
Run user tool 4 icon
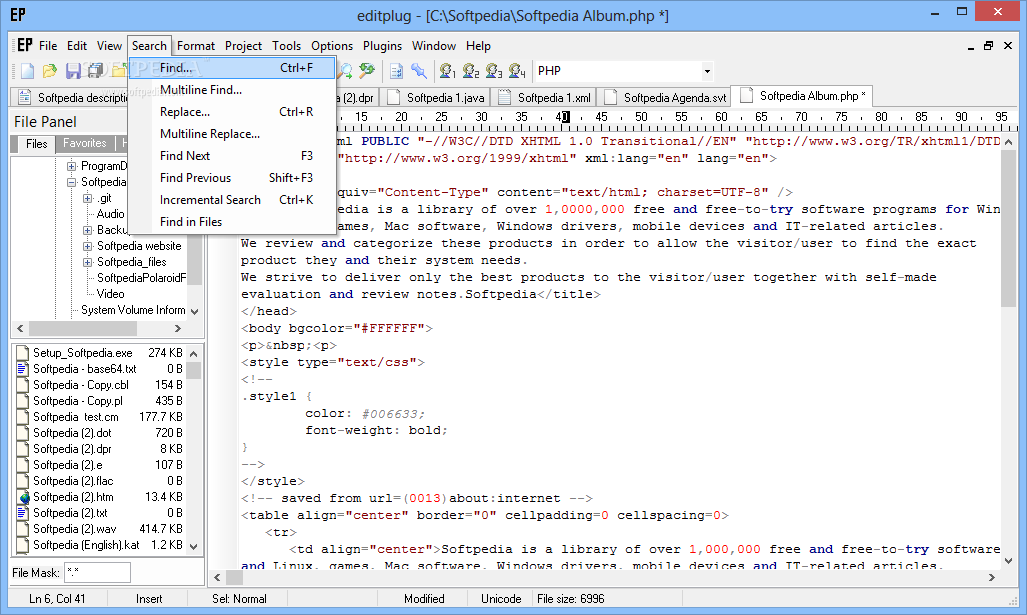point(517,71)
